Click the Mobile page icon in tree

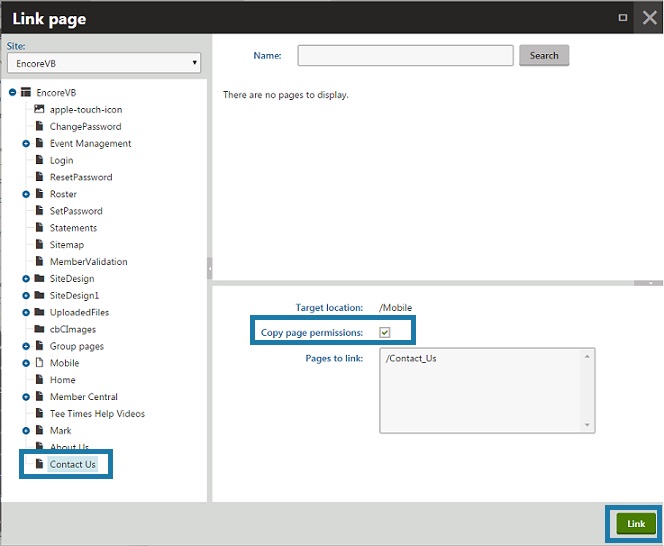click(x=40, y=363)
